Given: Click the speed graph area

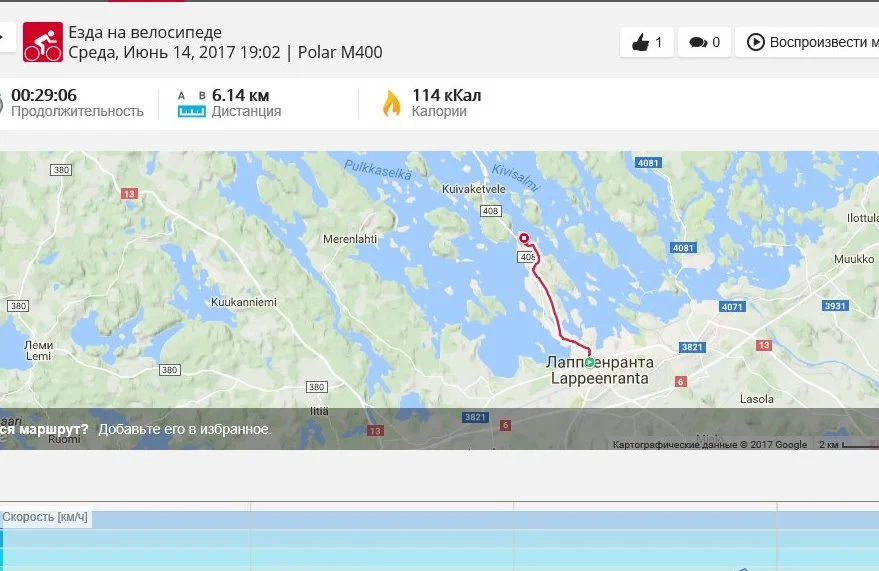Looking at the screenshot, I should (440, 541).
